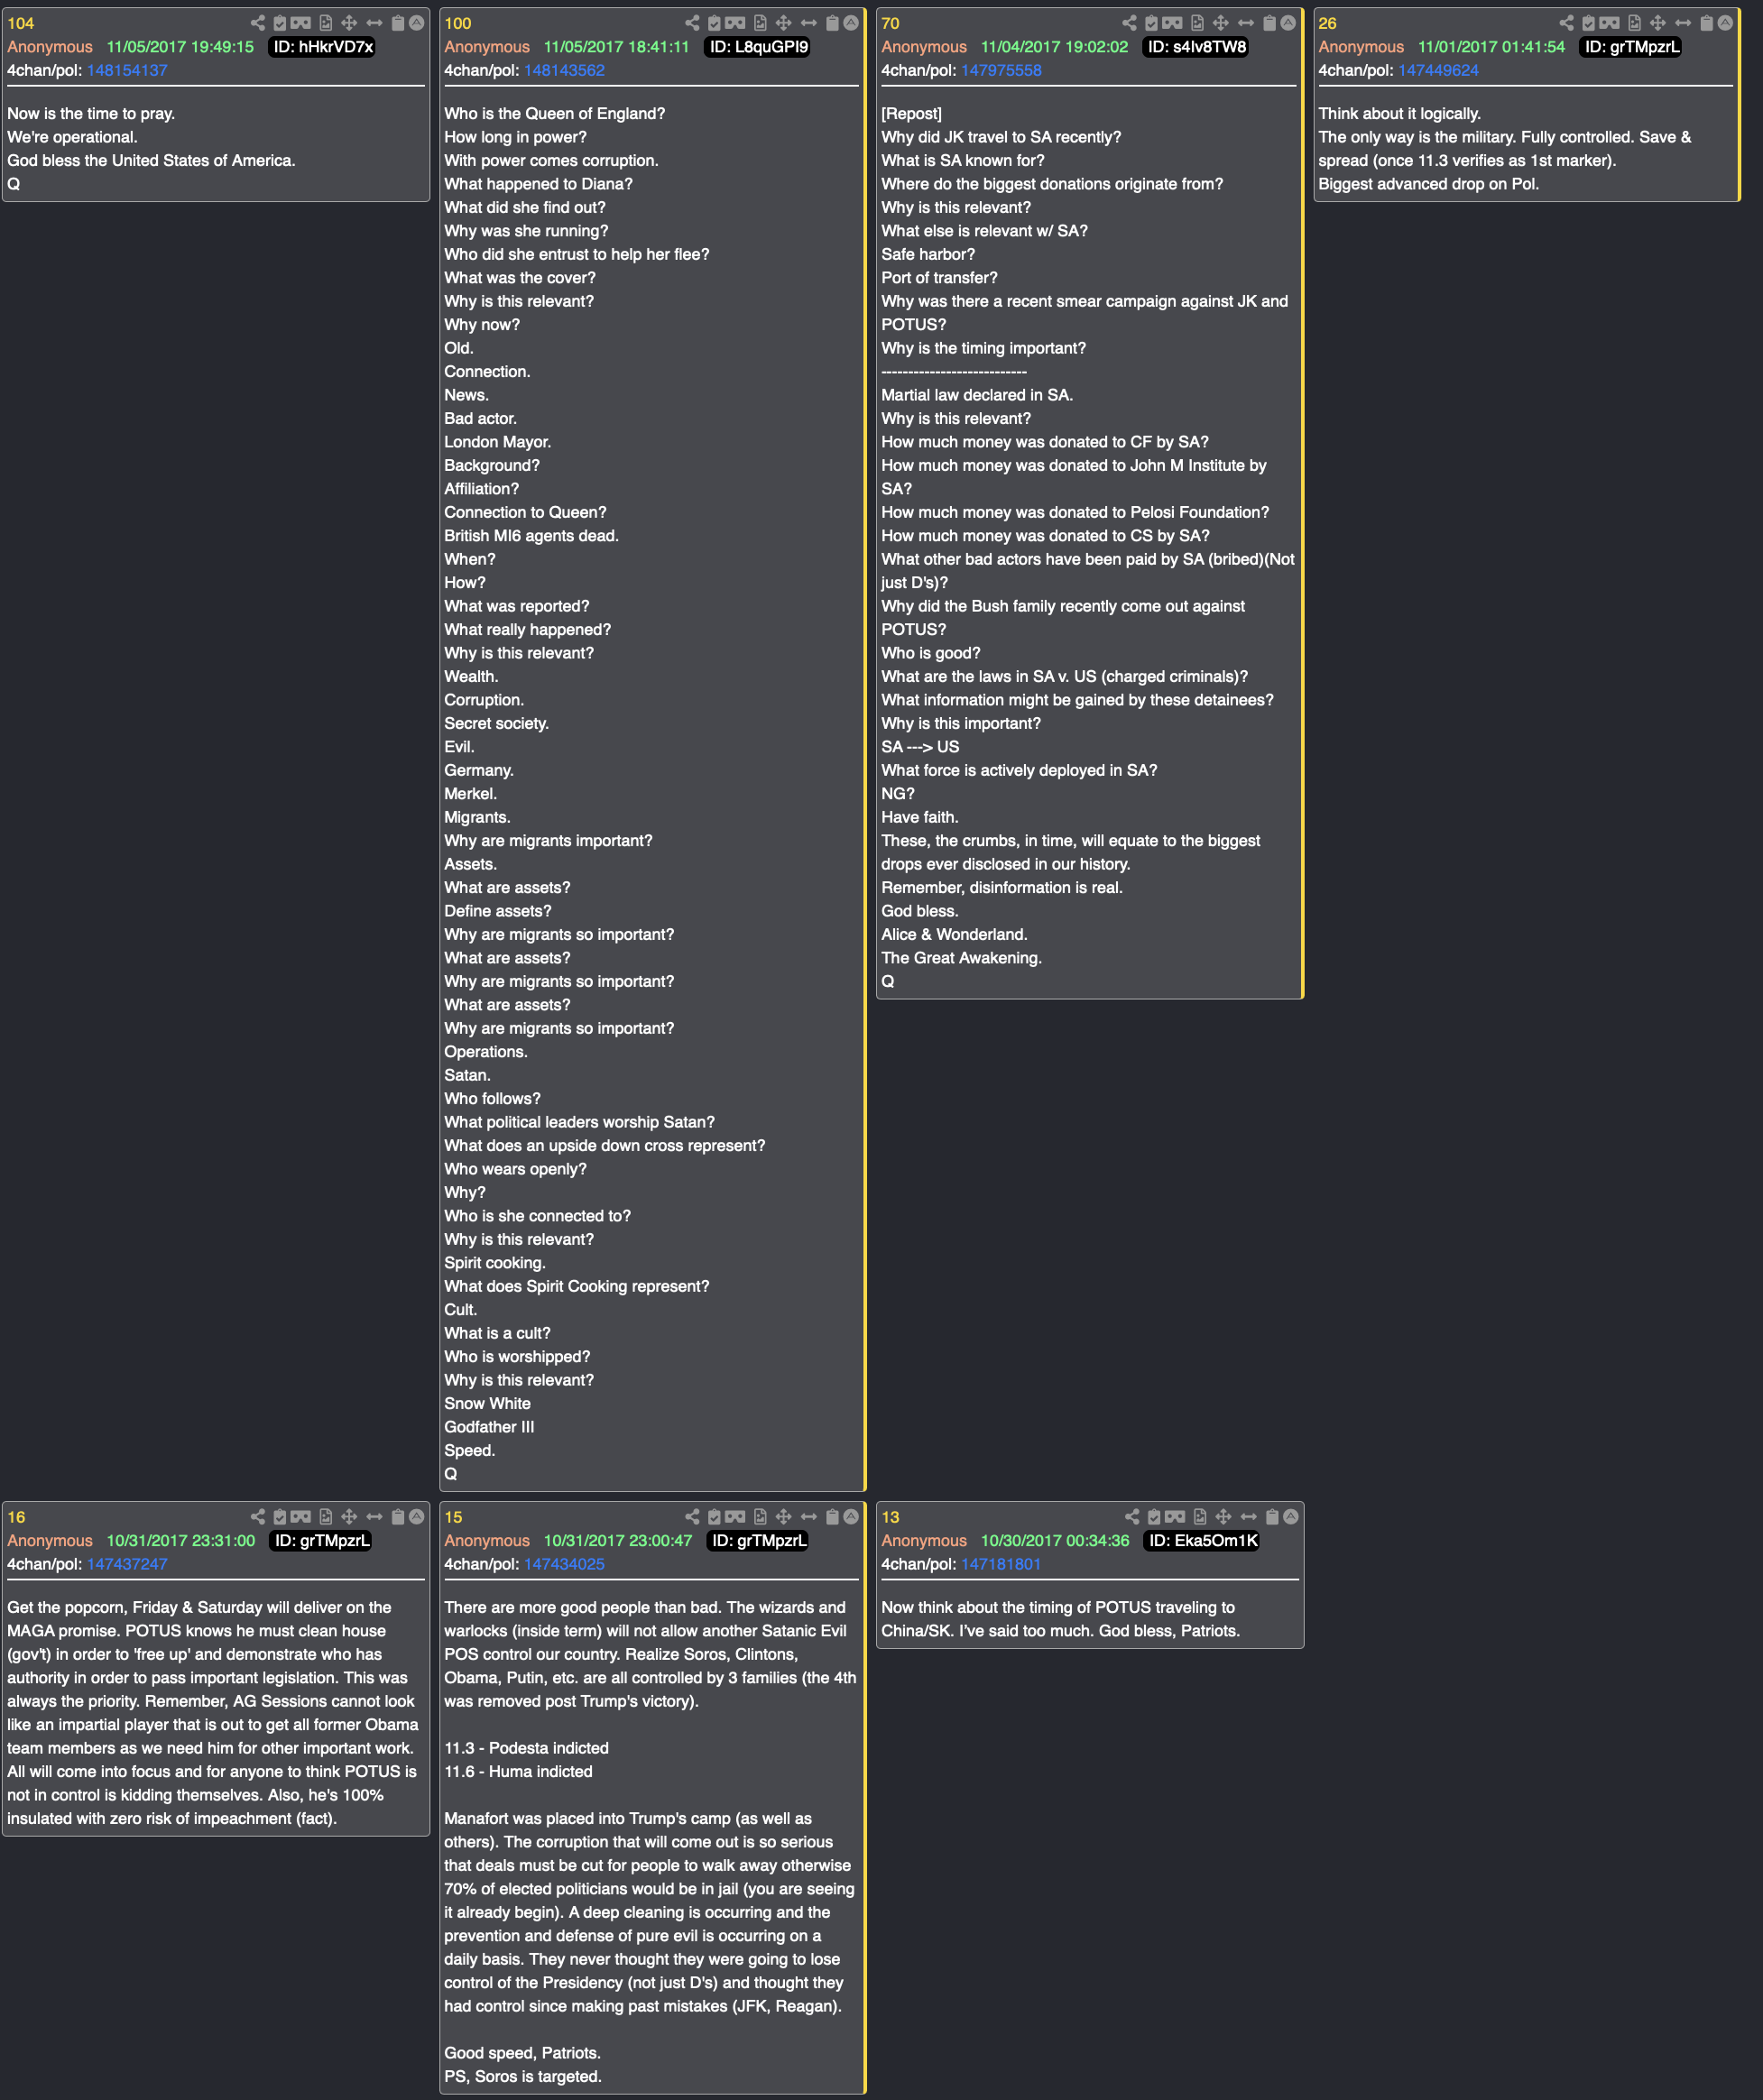1763x2100 pixels.
Task: Click the clipboard-check icon on post 26
Action: [1588, 23]
